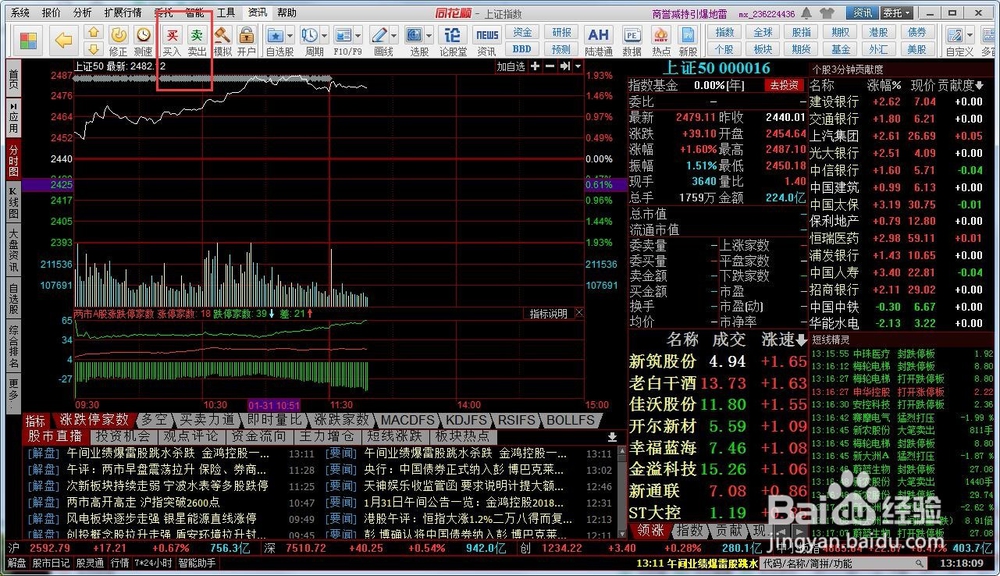The width and height of the screenshot is (1000, 576).
Task: Expand the 自选股 toolbar dropdown arrow
Action: 290,36
